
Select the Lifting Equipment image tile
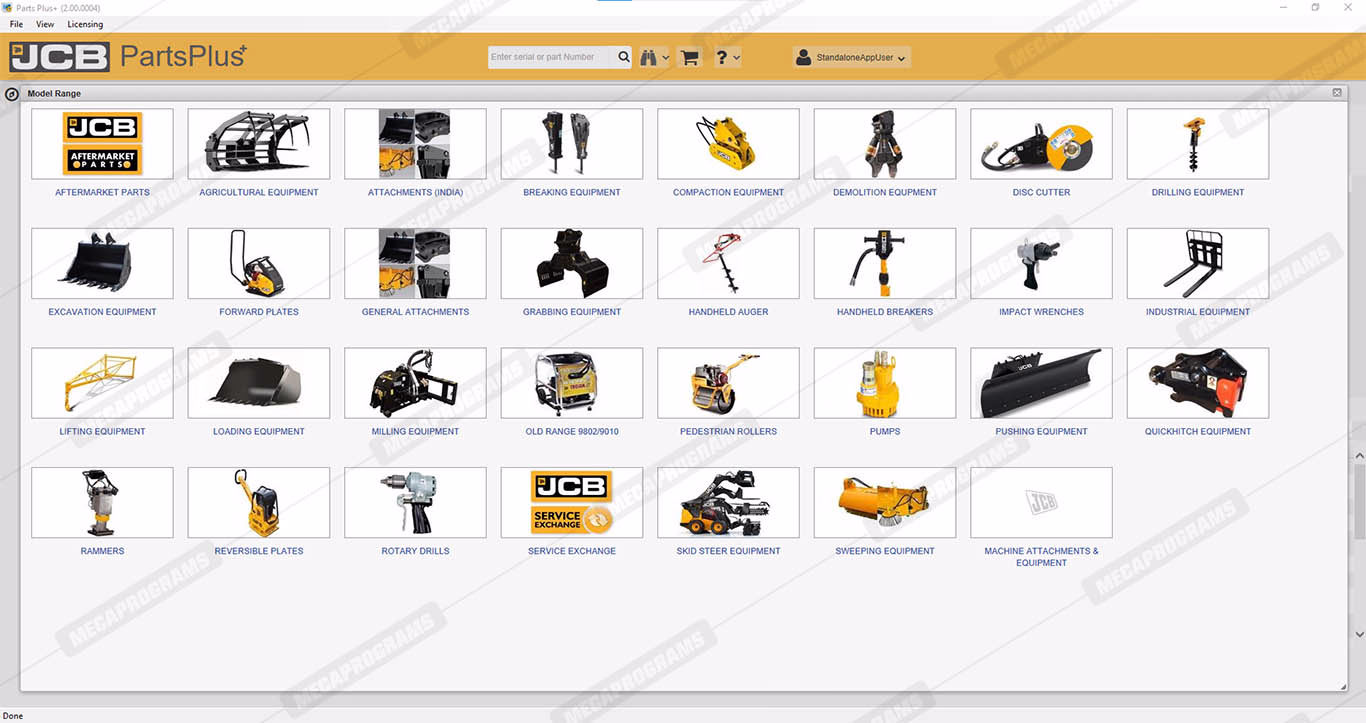102,383
